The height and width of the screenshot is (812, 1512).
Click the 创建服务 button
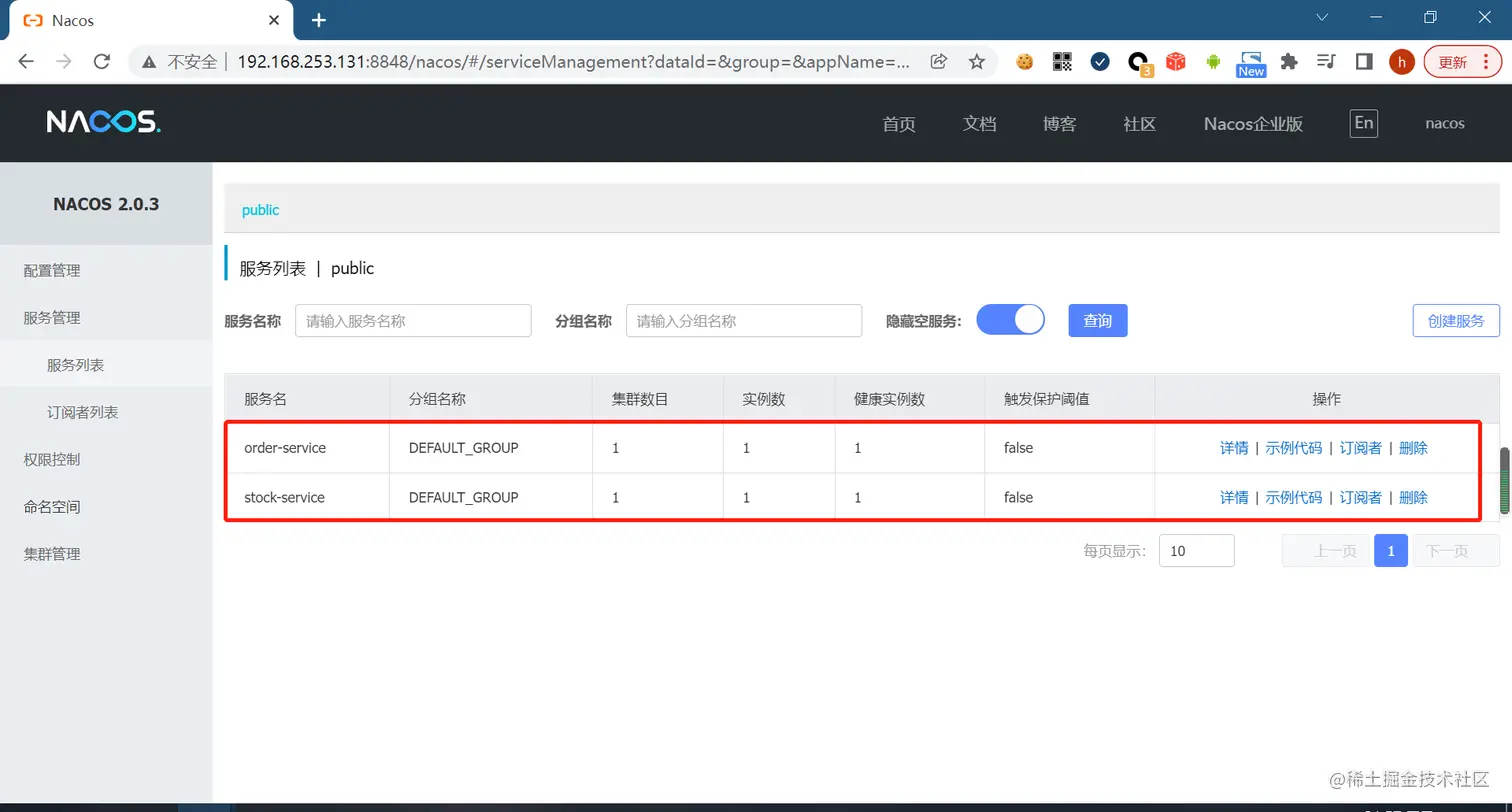[1456, 321]
